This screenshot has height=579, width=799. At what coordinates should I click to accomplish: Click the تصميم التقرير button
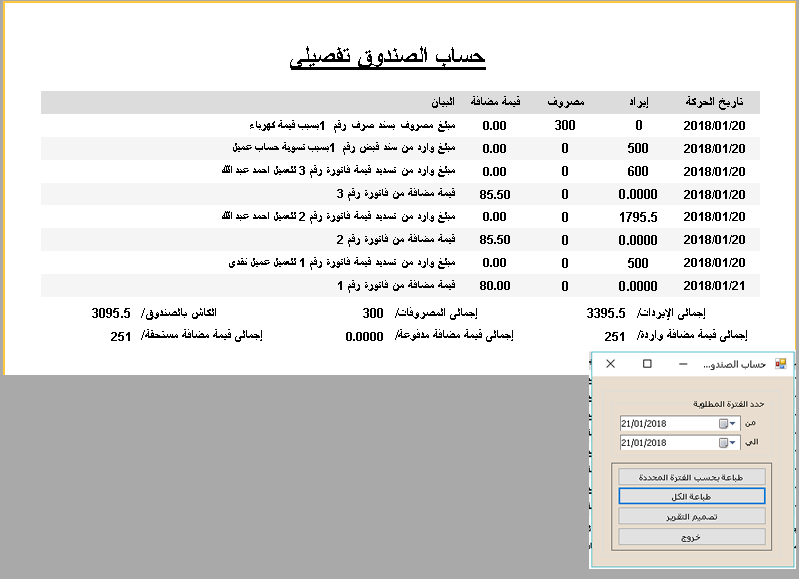[691, 516]
